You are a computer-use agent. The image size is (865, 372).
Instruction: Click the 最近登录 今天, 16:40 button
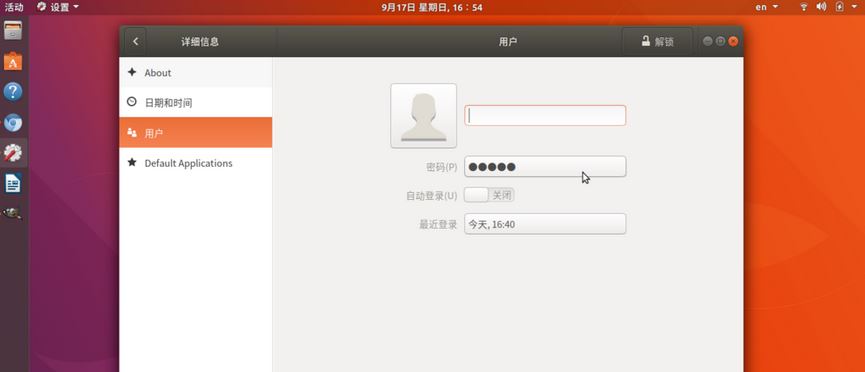[x=545, y=224]
